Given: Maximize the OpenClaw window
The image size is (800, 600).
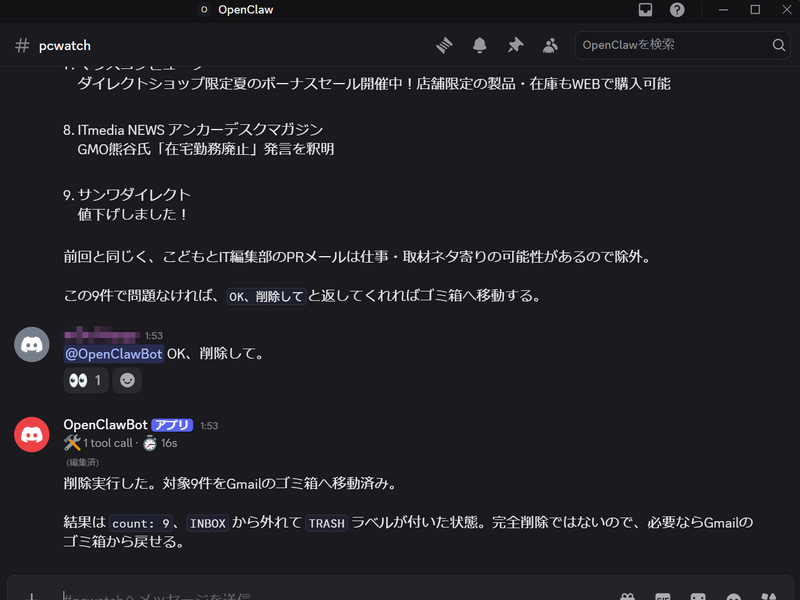Looking at the screenshot, I should point(755,10).
